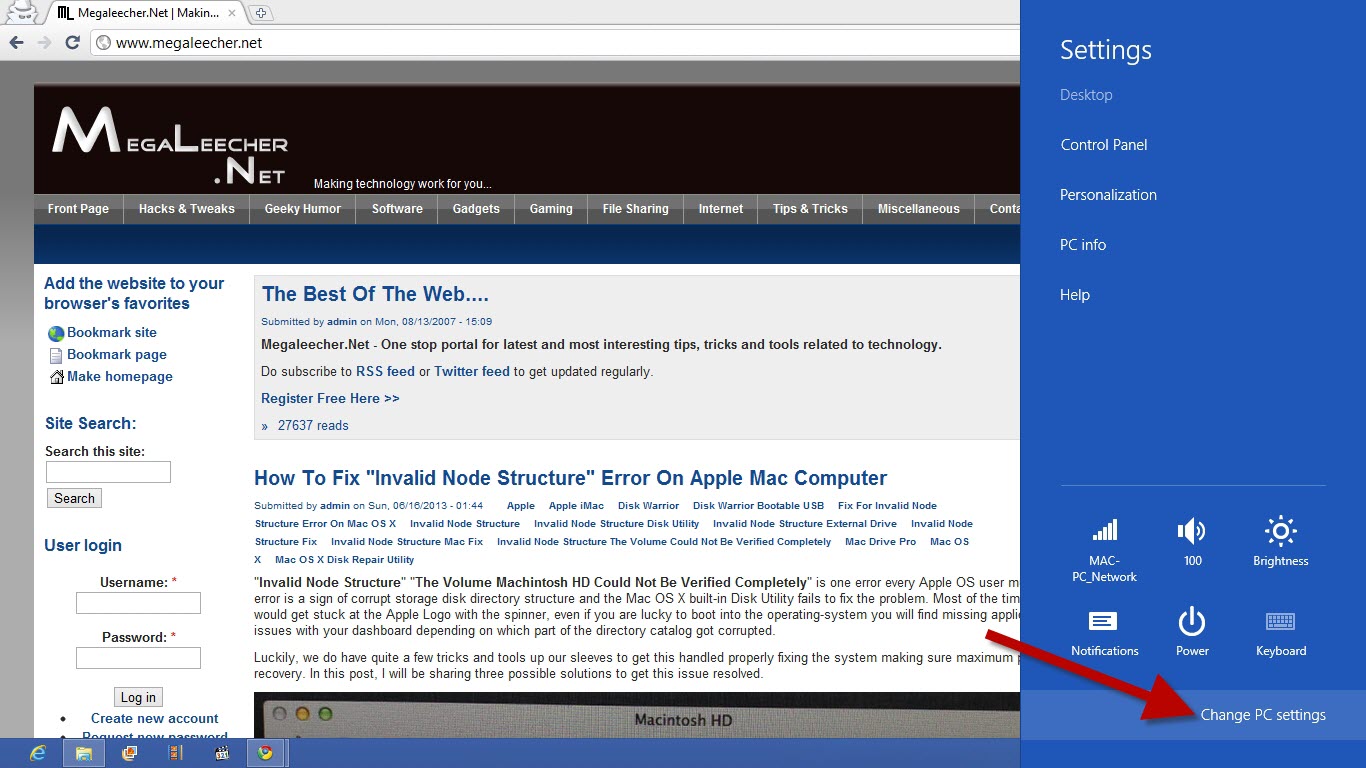1366x768 pixels.
Task: Click the Twitter feed link
Action: click(472, 371)
